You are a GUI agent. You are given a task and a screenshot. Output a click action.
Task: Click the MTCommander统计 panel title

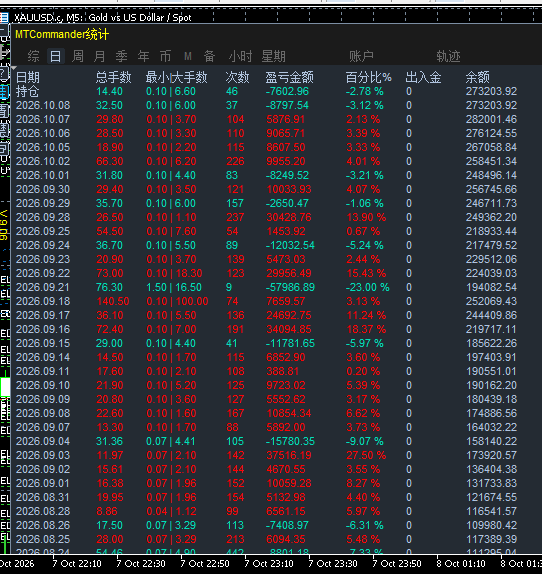(x=62, y=34)
